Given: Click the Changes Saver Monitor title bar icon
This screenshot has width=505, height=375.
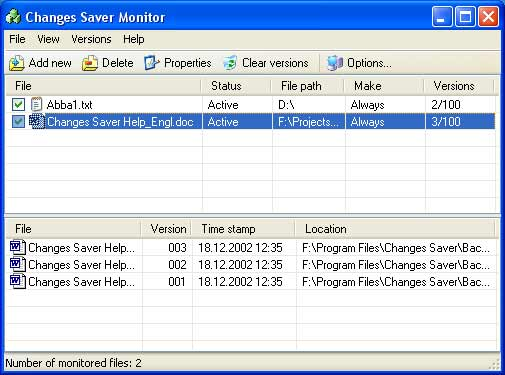Looking at the screenshot, I should point(13,17).
